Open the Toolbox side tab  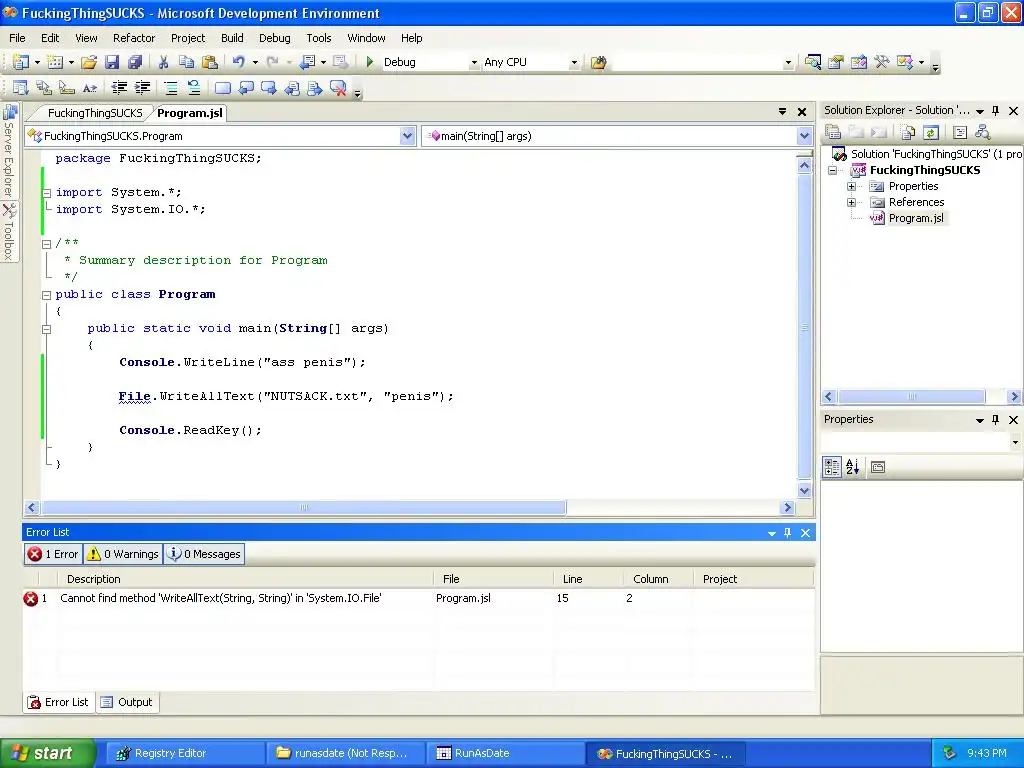point(9,232)
